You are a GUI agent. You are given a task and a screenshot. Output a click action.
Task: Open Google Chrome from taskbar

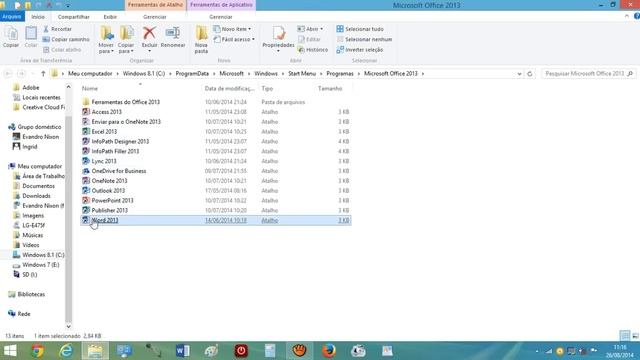pyautogui.click(x=38, y=351)
